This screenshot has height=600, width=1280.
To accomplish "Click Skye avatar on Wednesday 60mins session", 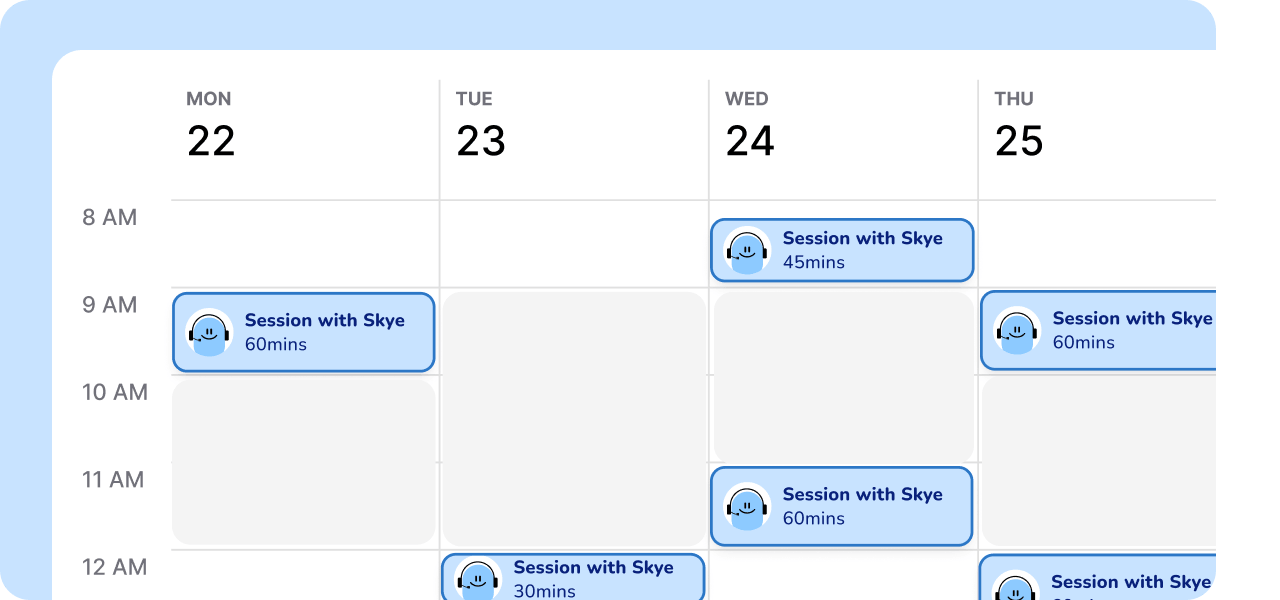I will (x=747, y=506).
